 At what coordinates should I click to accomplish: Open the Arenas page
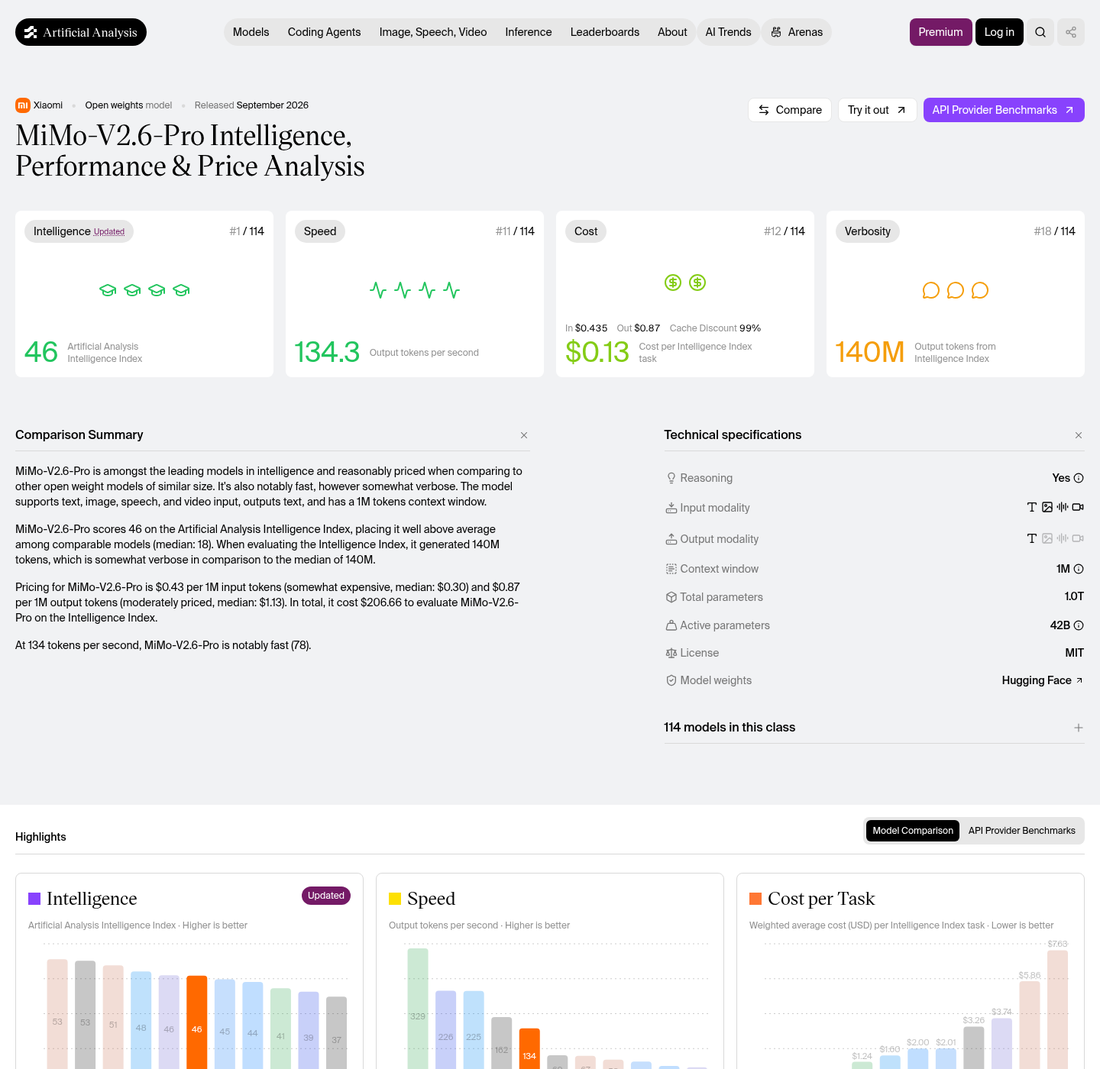796,32
